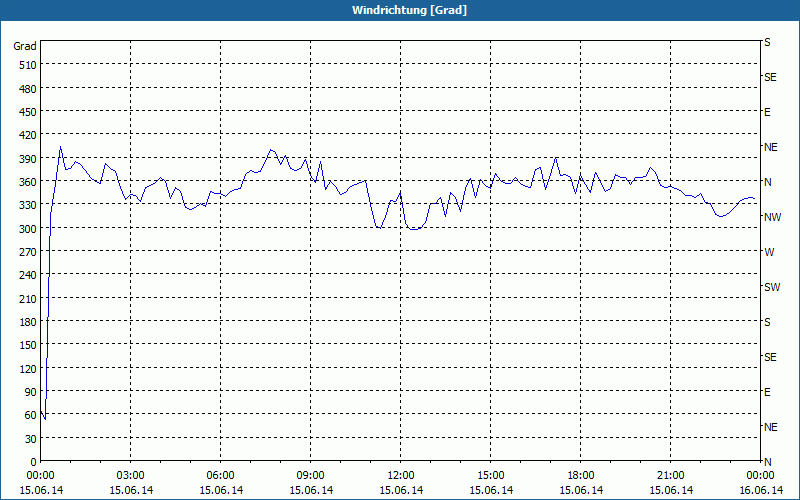This screenshot has height=500, width=800.
Task: Select the "09:00" time label
Action: (311, 476)
